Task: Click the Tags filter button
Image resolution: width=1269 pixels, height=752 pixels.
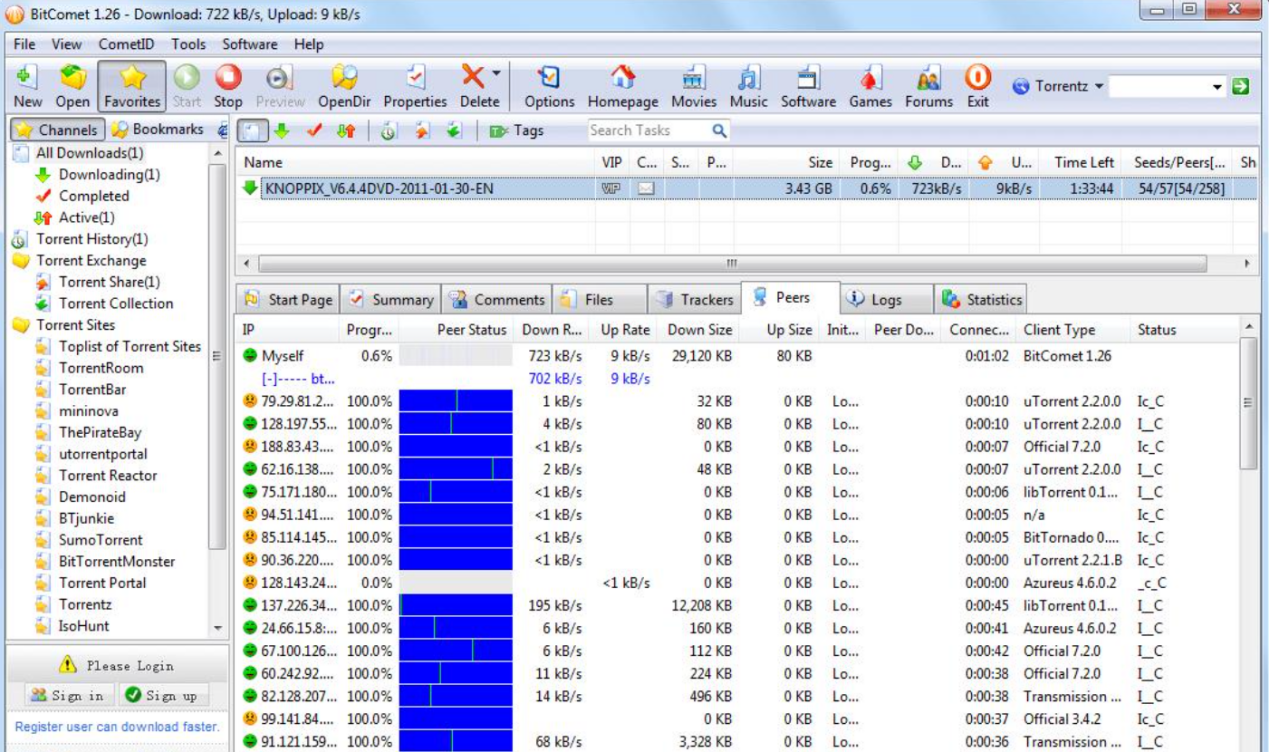Action: coord(517,131)
